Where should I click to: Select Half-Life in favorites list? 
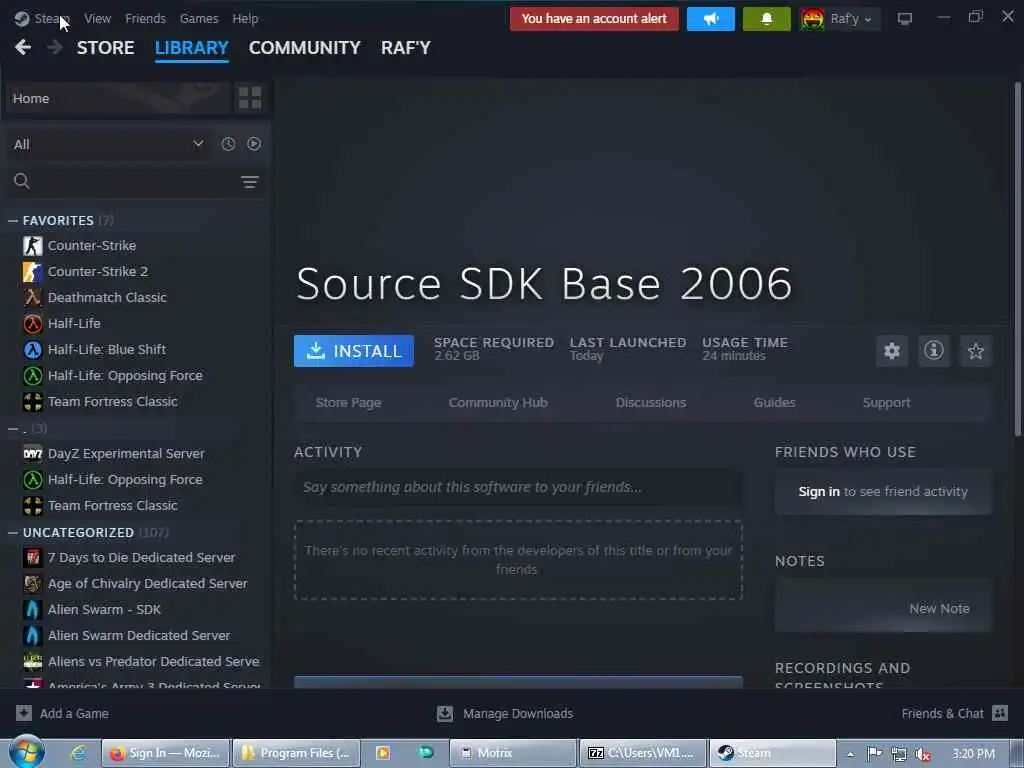tap(74, 323)
